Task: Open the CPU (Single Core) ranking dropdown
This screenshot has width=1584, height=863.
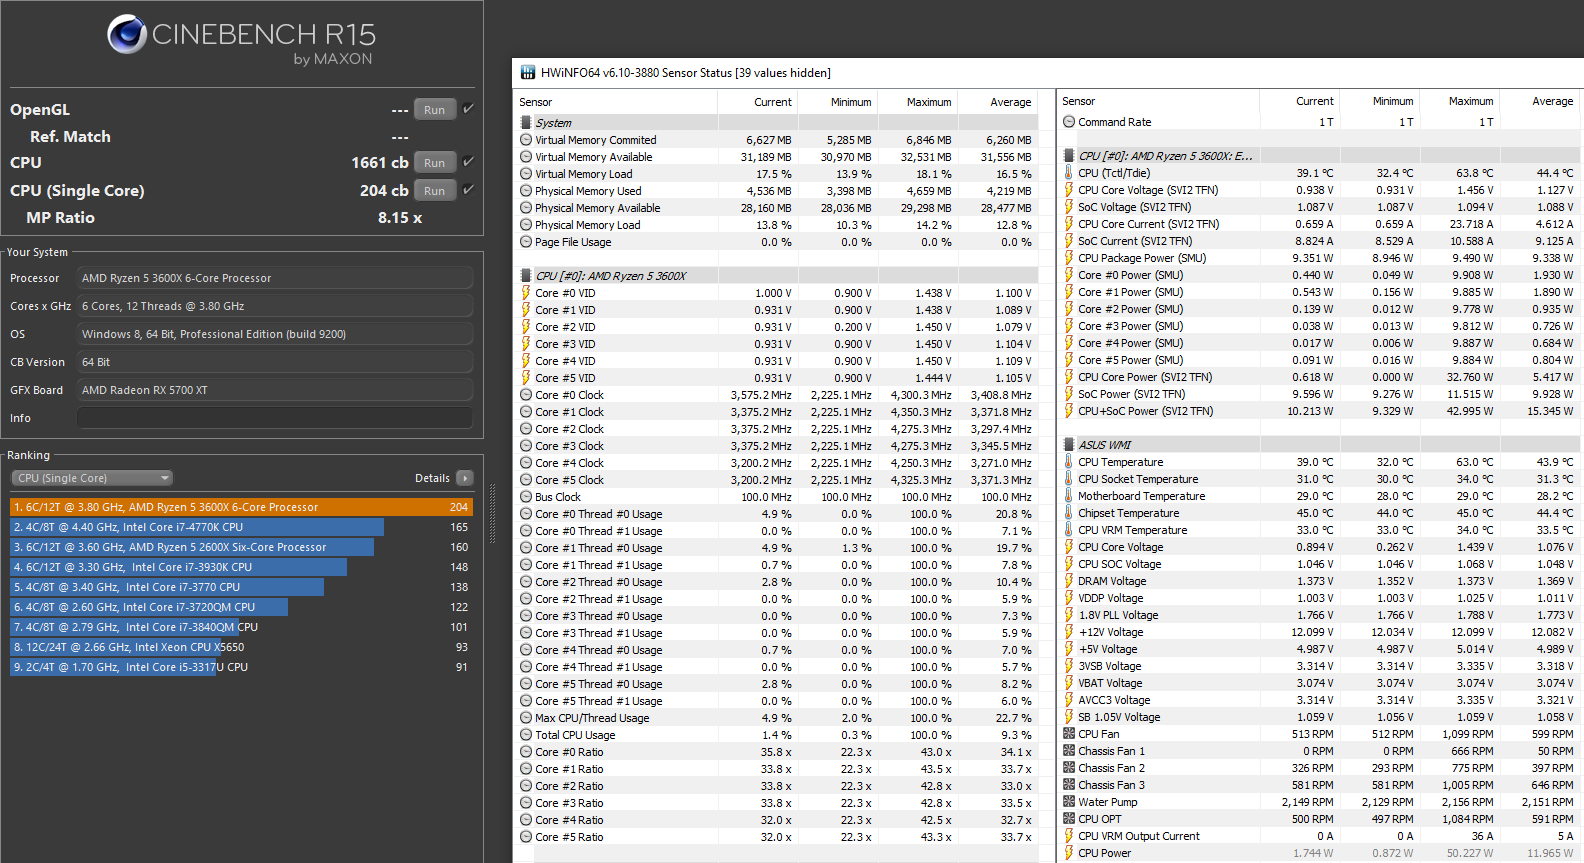Action: point(92,478)
